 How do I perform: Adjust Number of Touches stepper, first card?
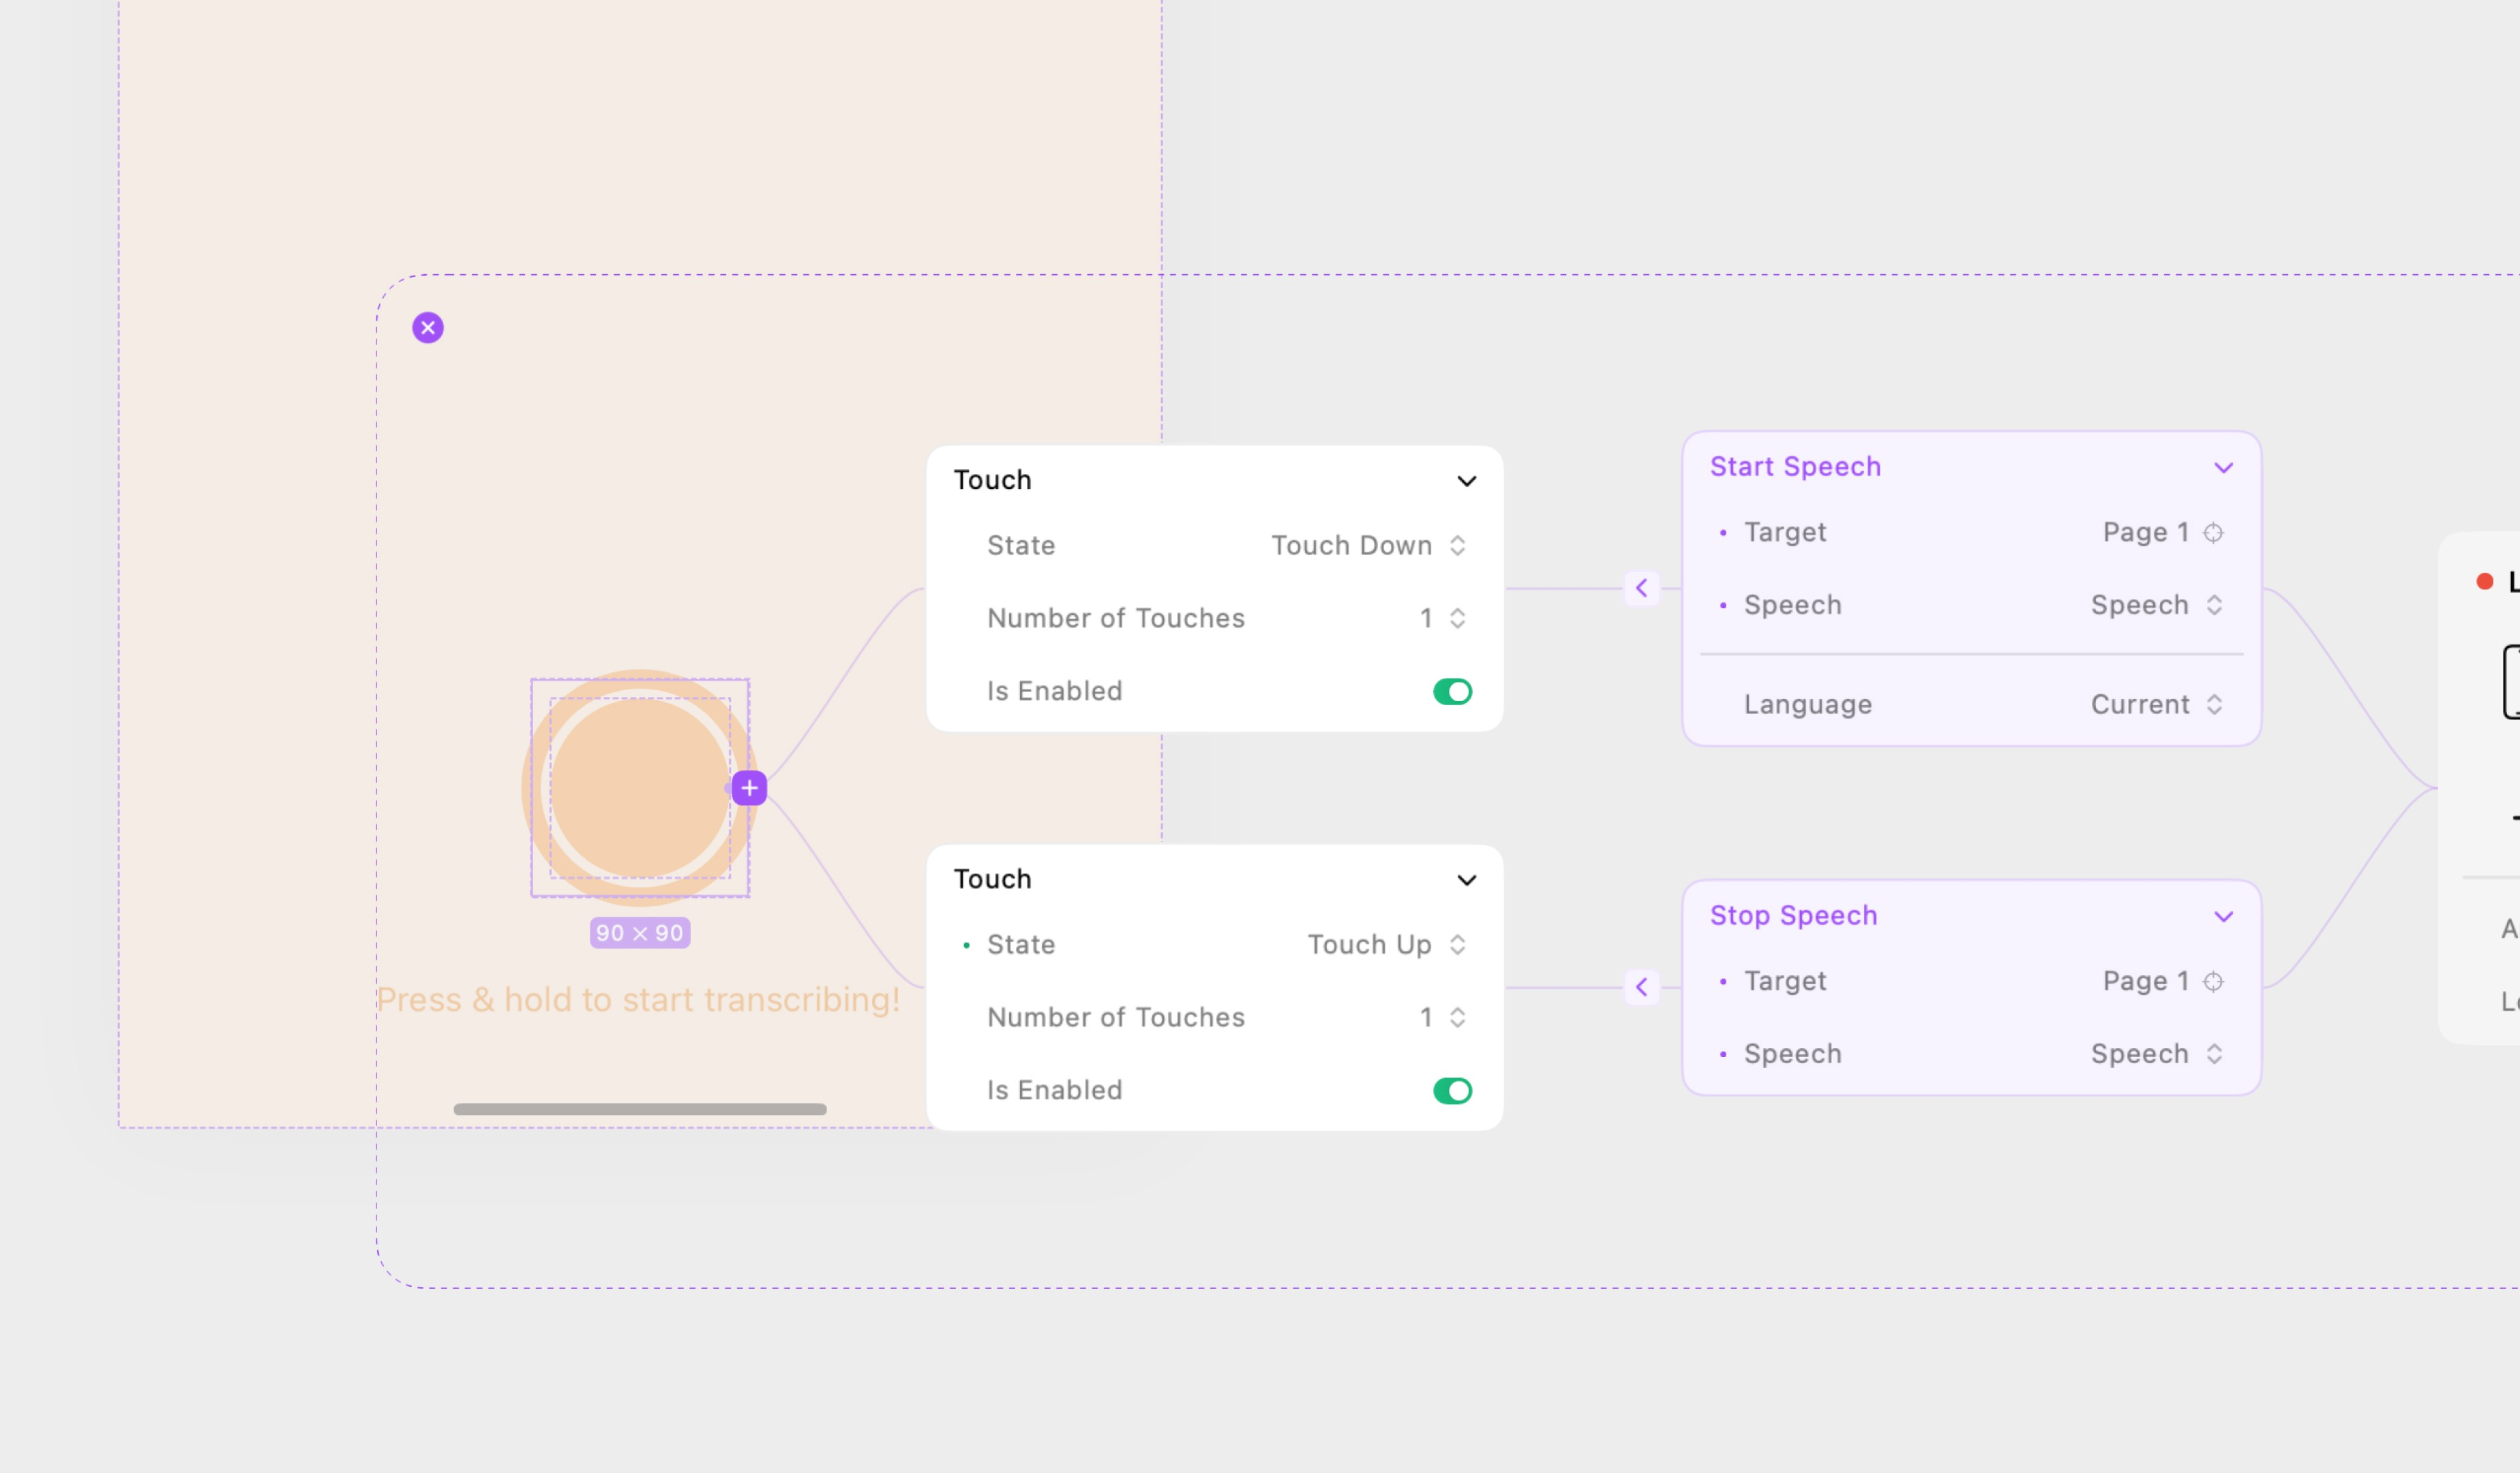1457,619
